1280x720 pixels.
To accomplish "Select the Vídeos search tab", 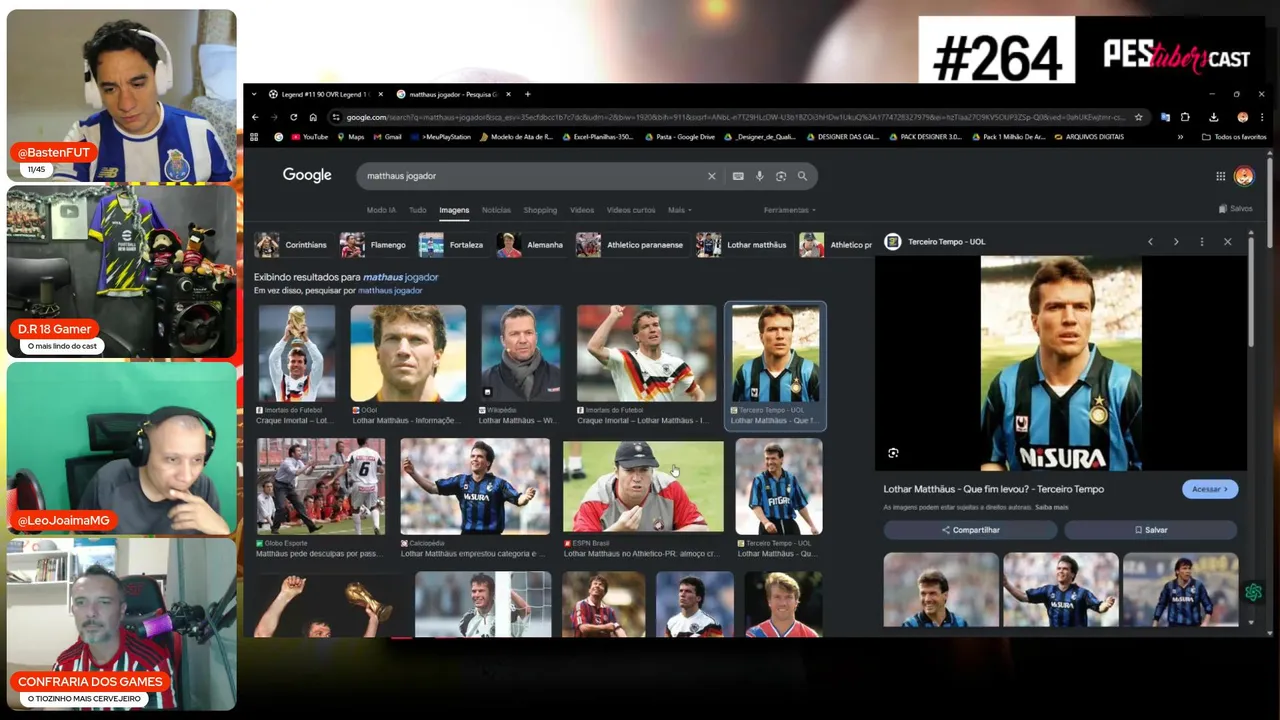I will tap(582, 210).
